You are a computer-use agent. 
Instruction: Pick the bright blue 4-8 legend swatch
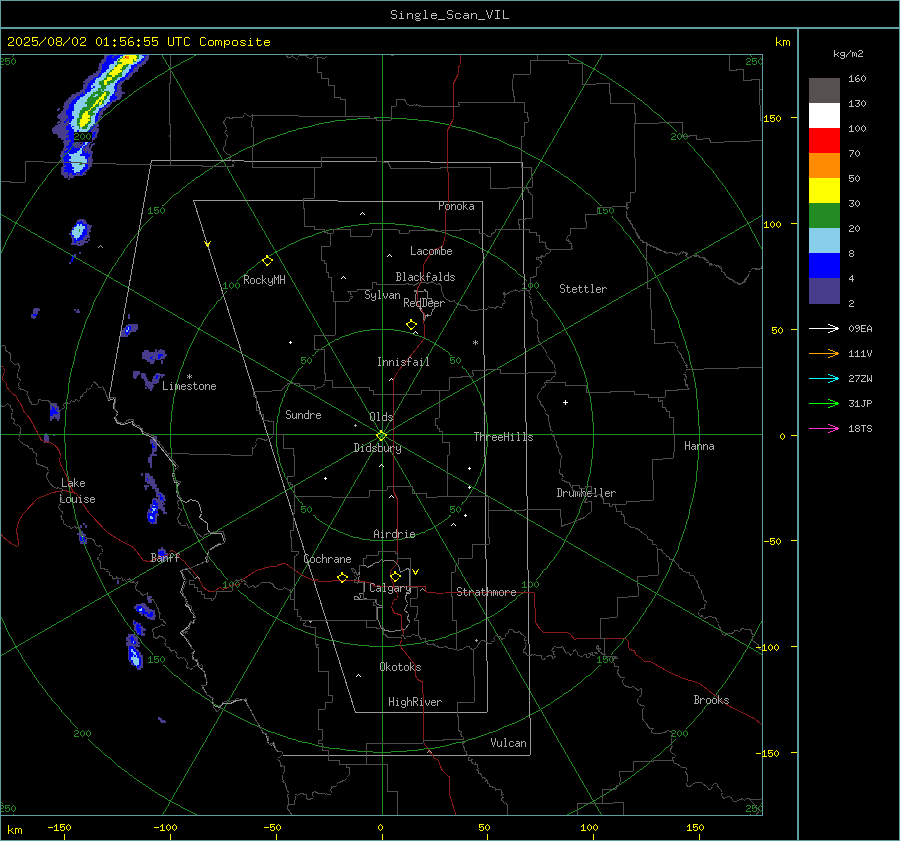(x=824, y=266)
